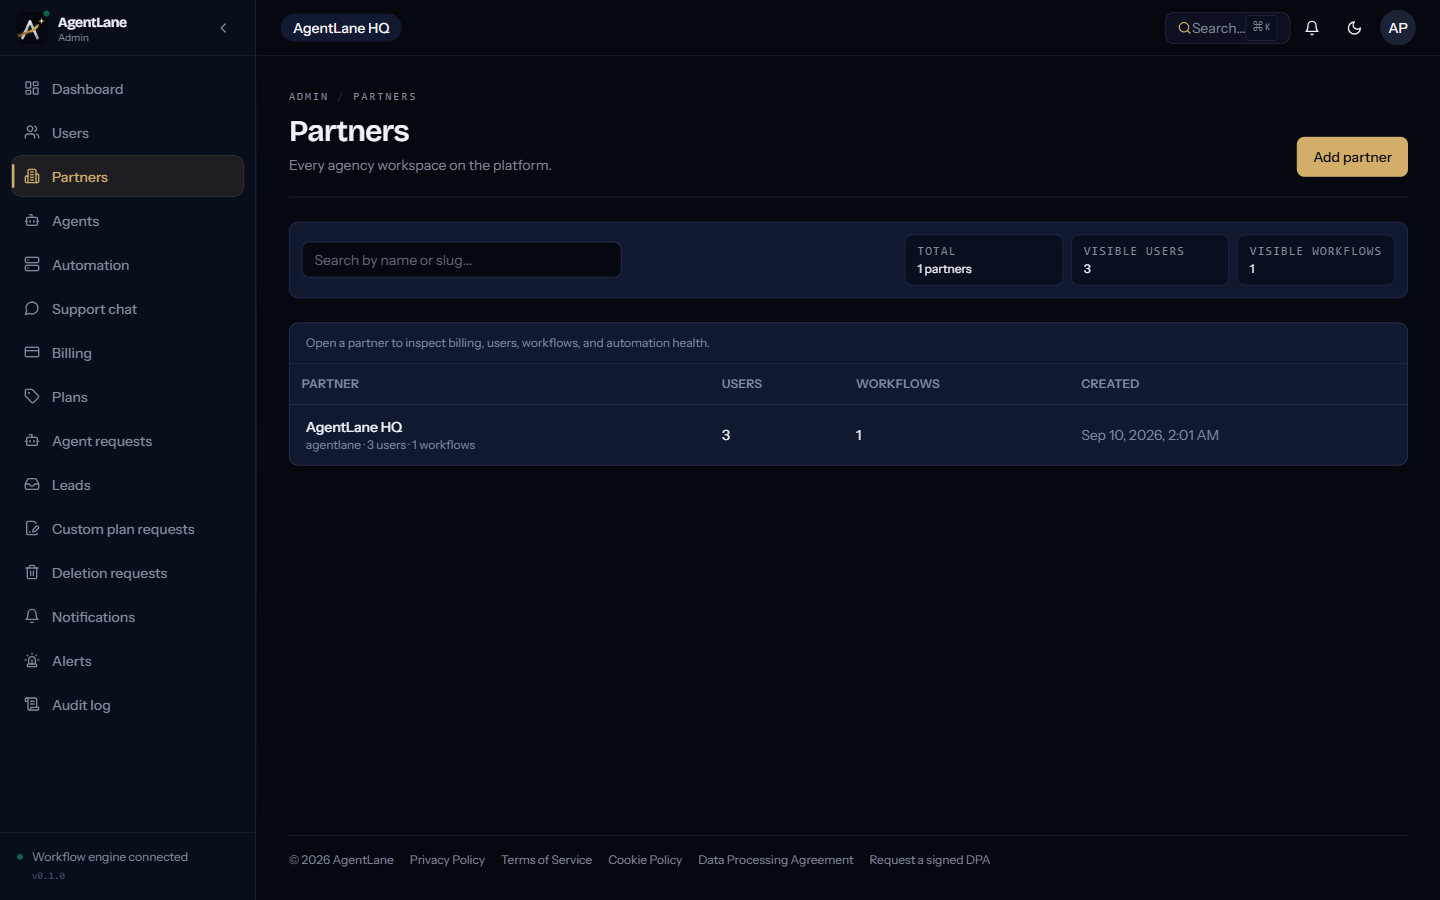Click PARTNERS in the breadcrumb
The height and width of the screenshot is (900, 1440).
click(x=384, y=97)
